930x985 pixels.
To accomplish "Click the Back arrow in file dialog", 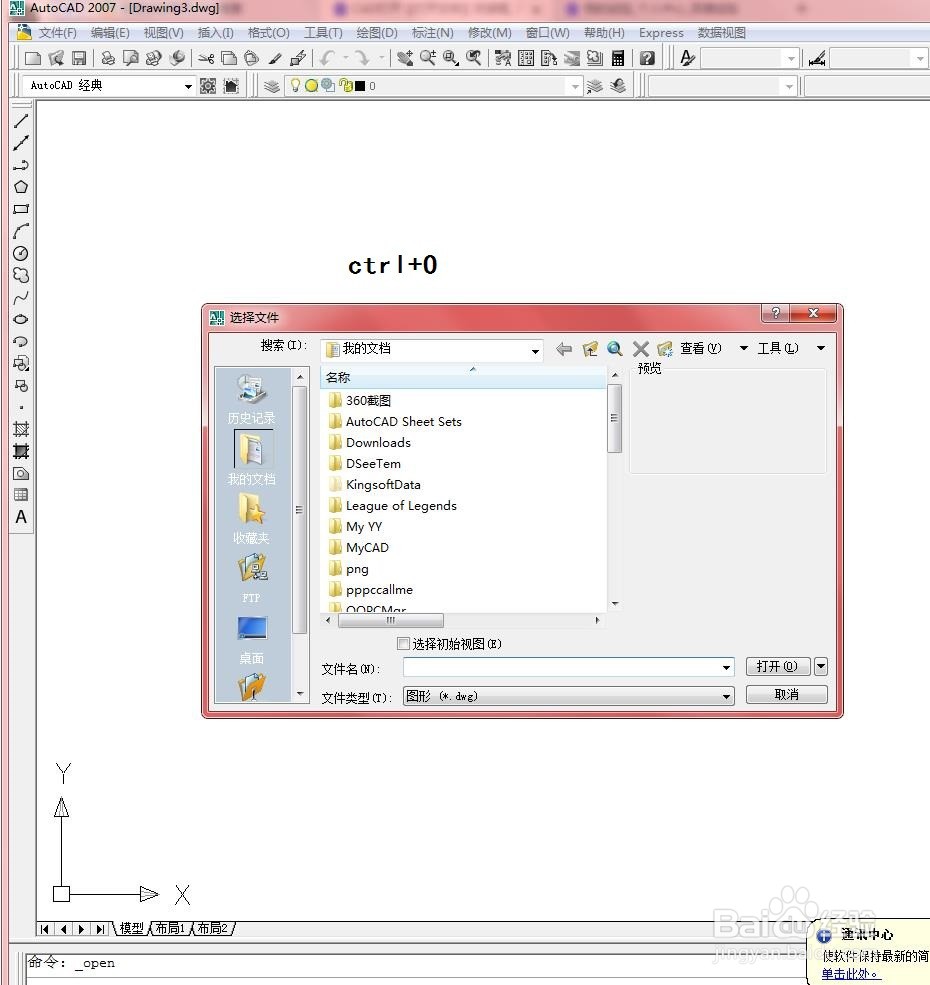I will (x=564, y=349).
